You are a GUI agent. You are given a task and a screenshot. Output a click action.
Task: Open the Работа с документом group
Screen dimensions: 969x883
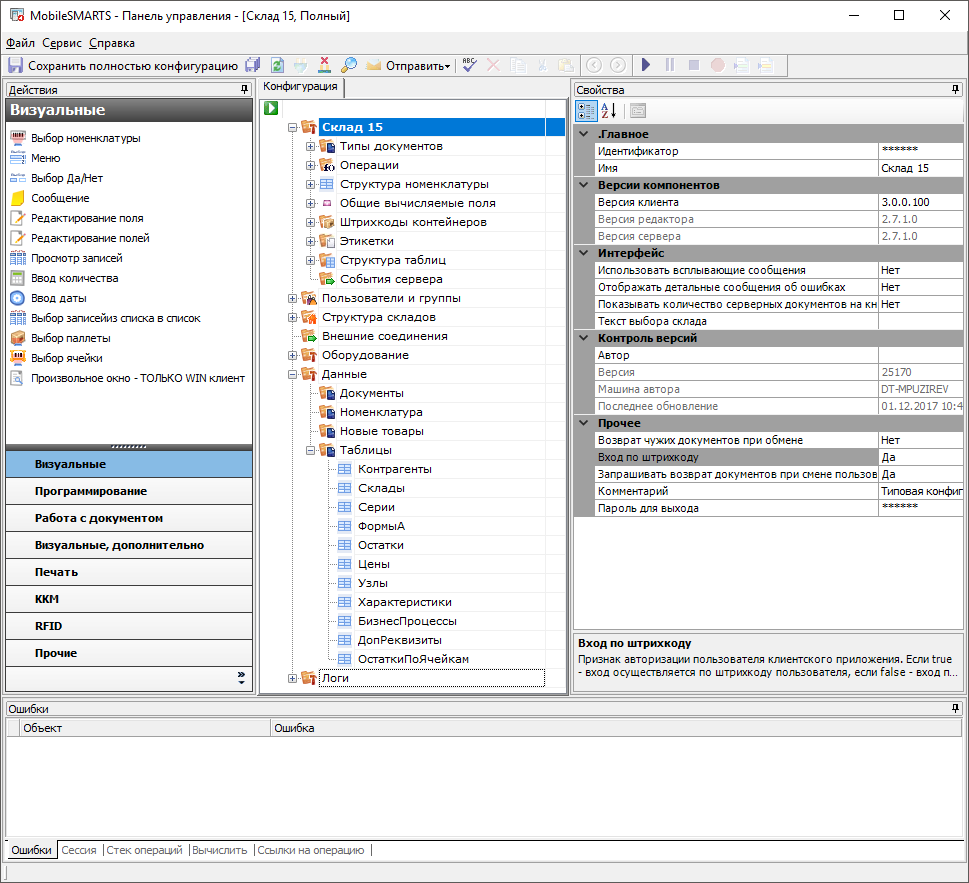point(129,518)
